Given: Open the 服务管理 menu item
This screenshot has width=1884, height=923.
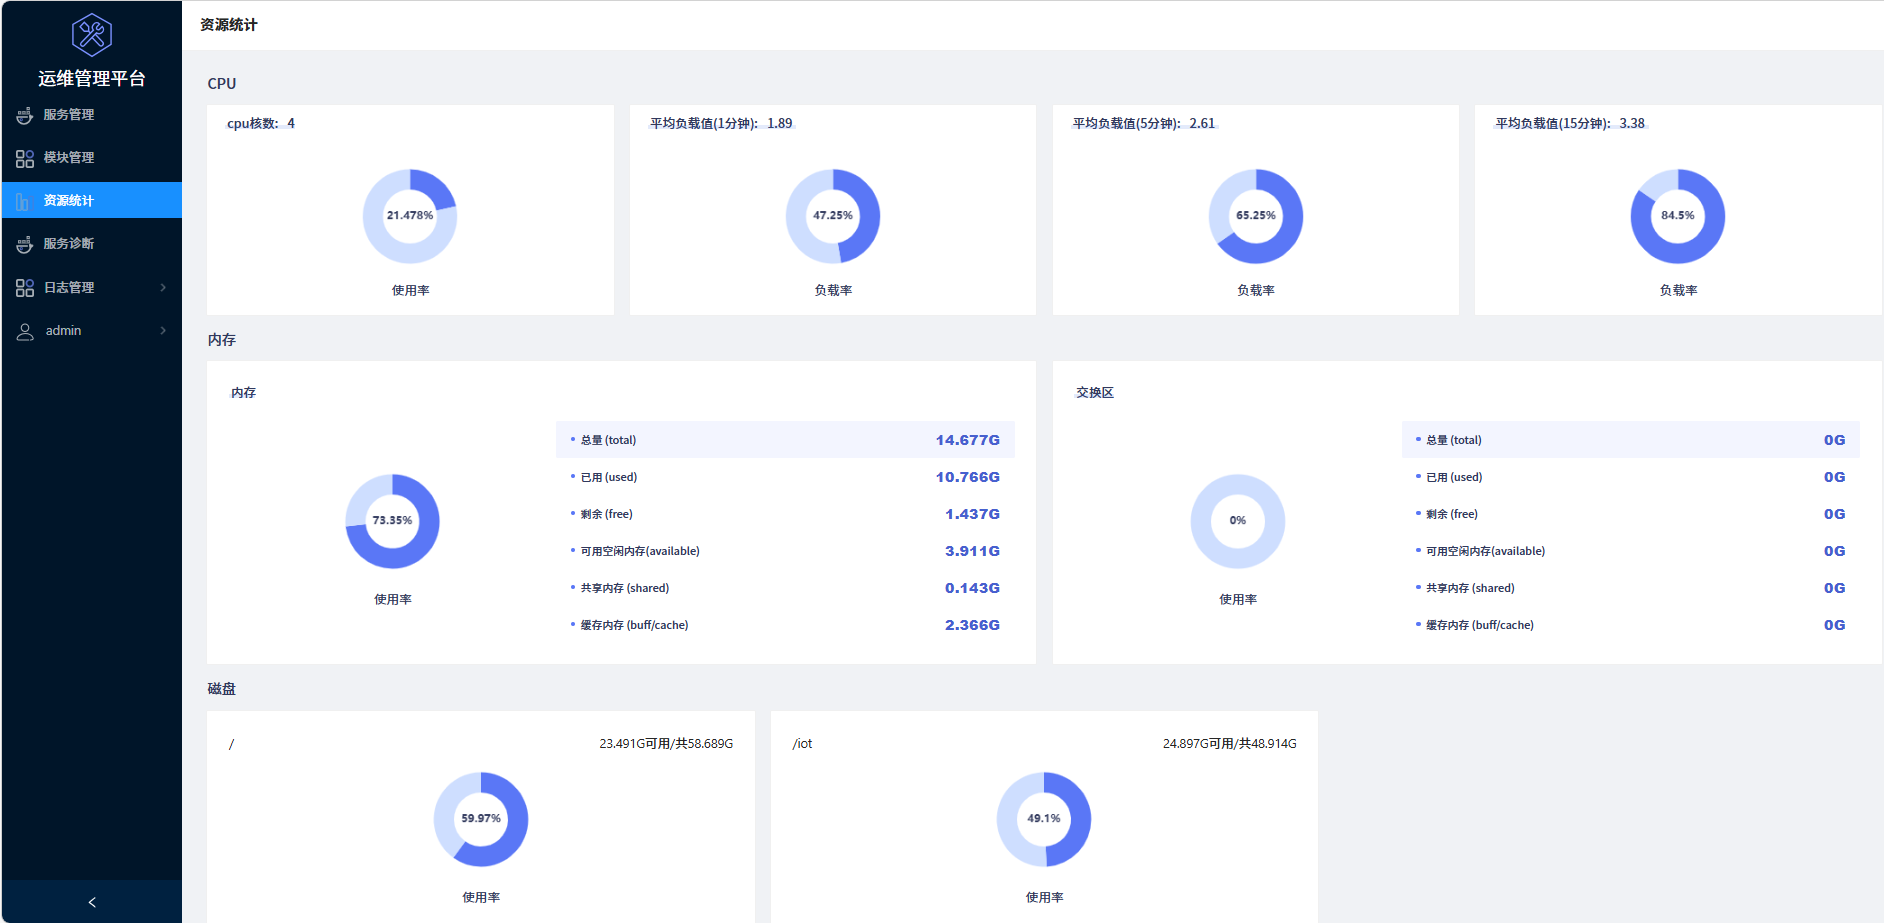Looking at the screenshot, I should coord(92,115).
